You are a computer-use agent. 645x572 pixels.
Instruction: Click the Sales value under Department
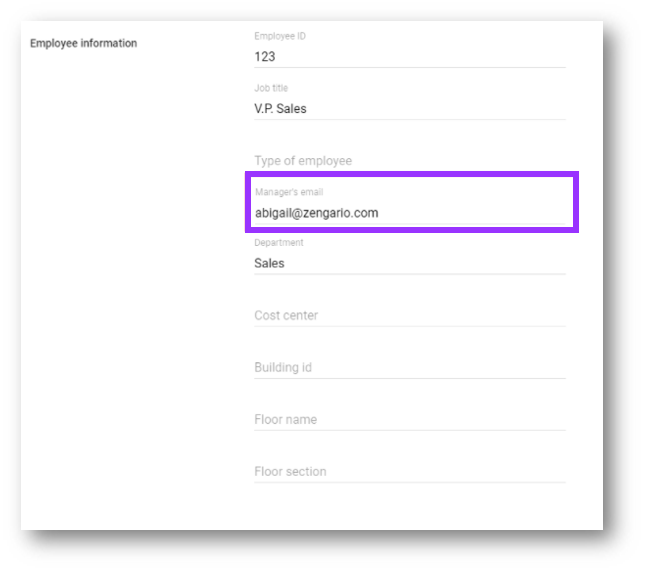click(x=270, y=264)
